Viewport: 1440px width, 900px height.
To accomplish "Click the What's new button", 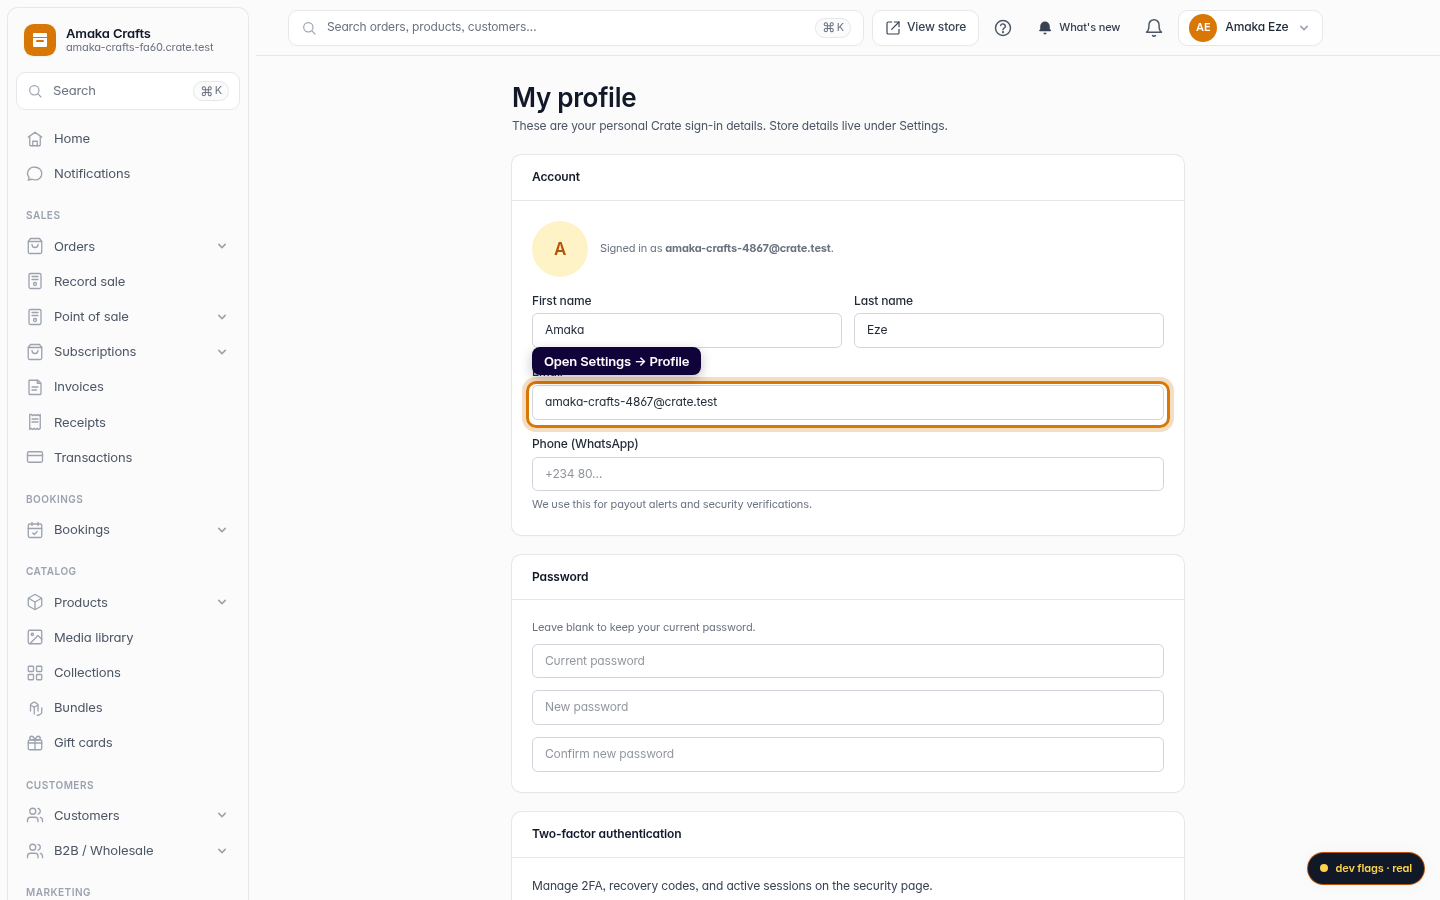I will click(1079, 28).
